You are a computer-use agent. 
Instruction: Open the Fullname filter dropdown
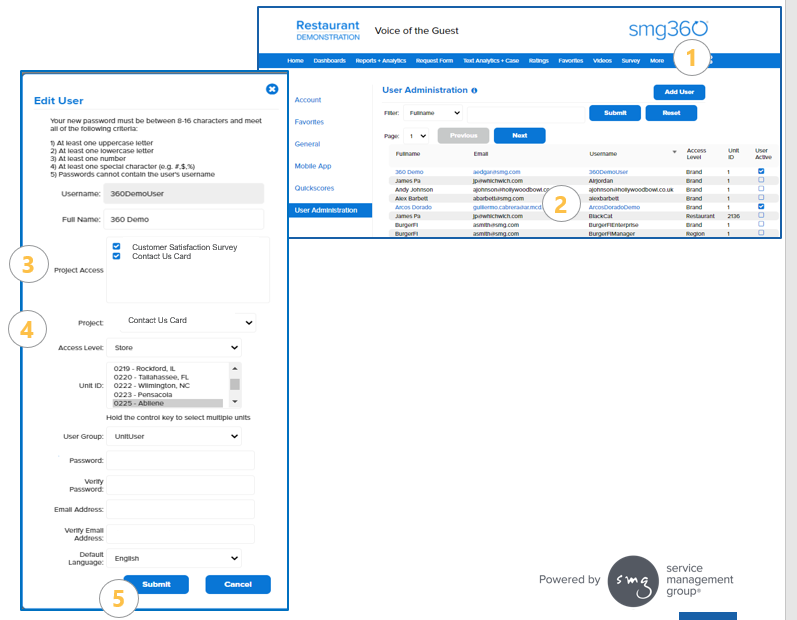click(433, 113)
